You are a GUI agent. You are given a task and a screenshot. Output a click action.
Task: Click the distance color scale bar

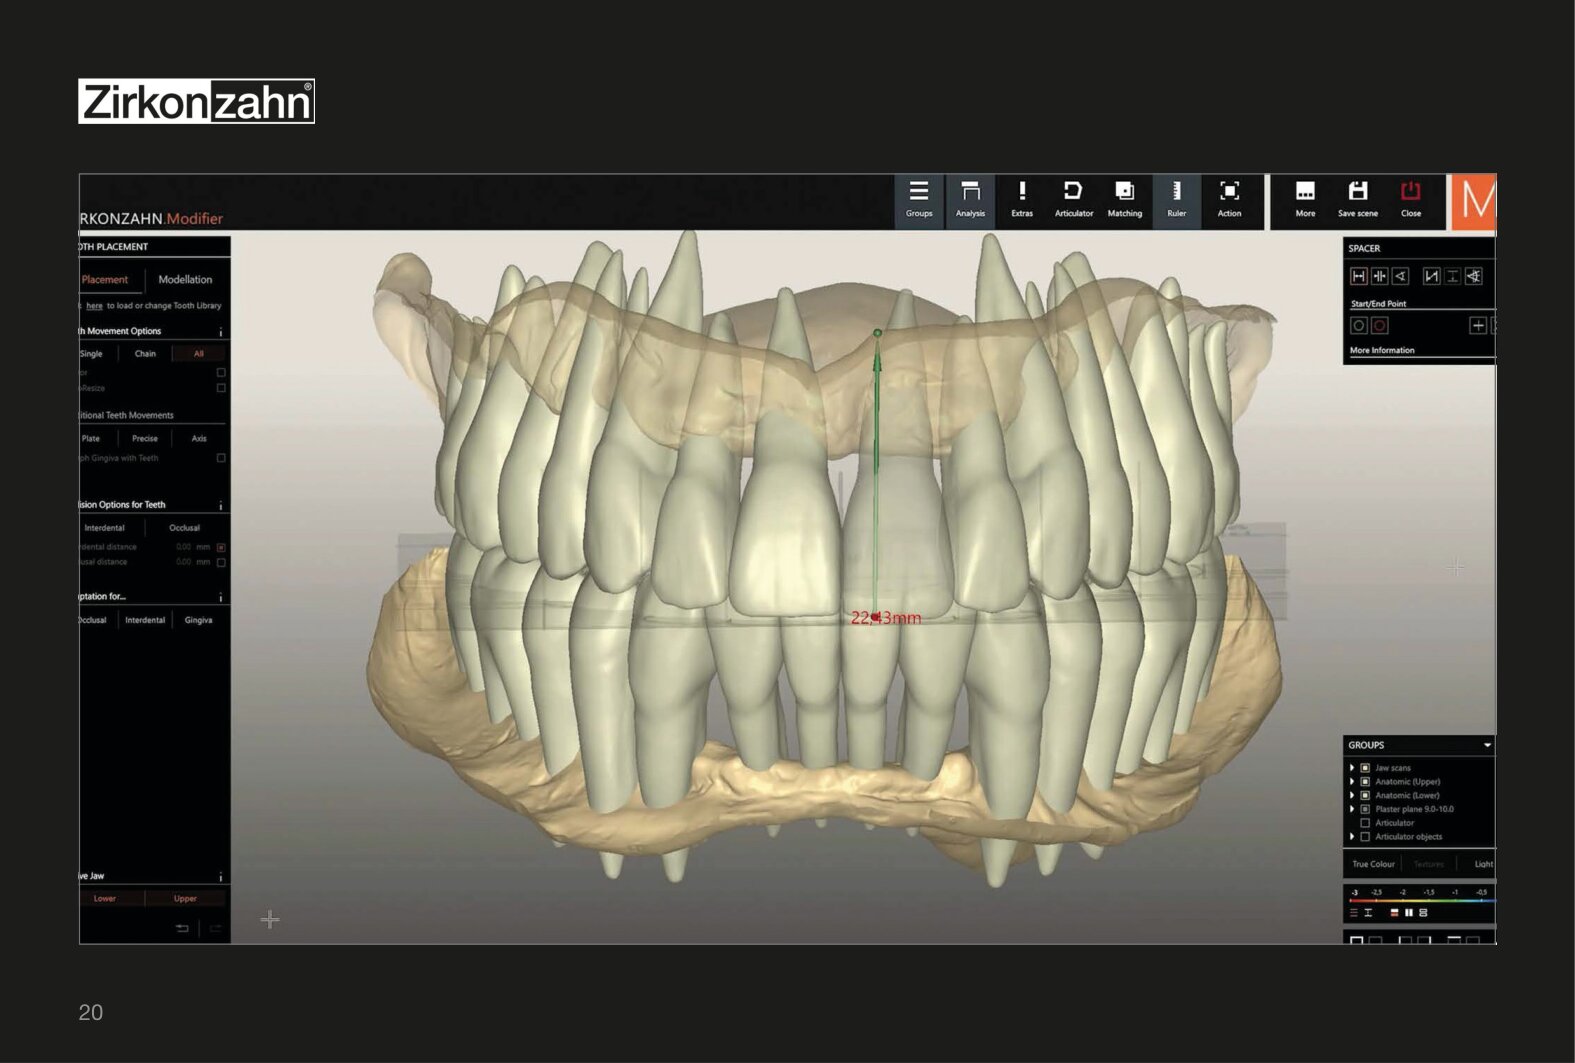click(x=1421, y=901)
